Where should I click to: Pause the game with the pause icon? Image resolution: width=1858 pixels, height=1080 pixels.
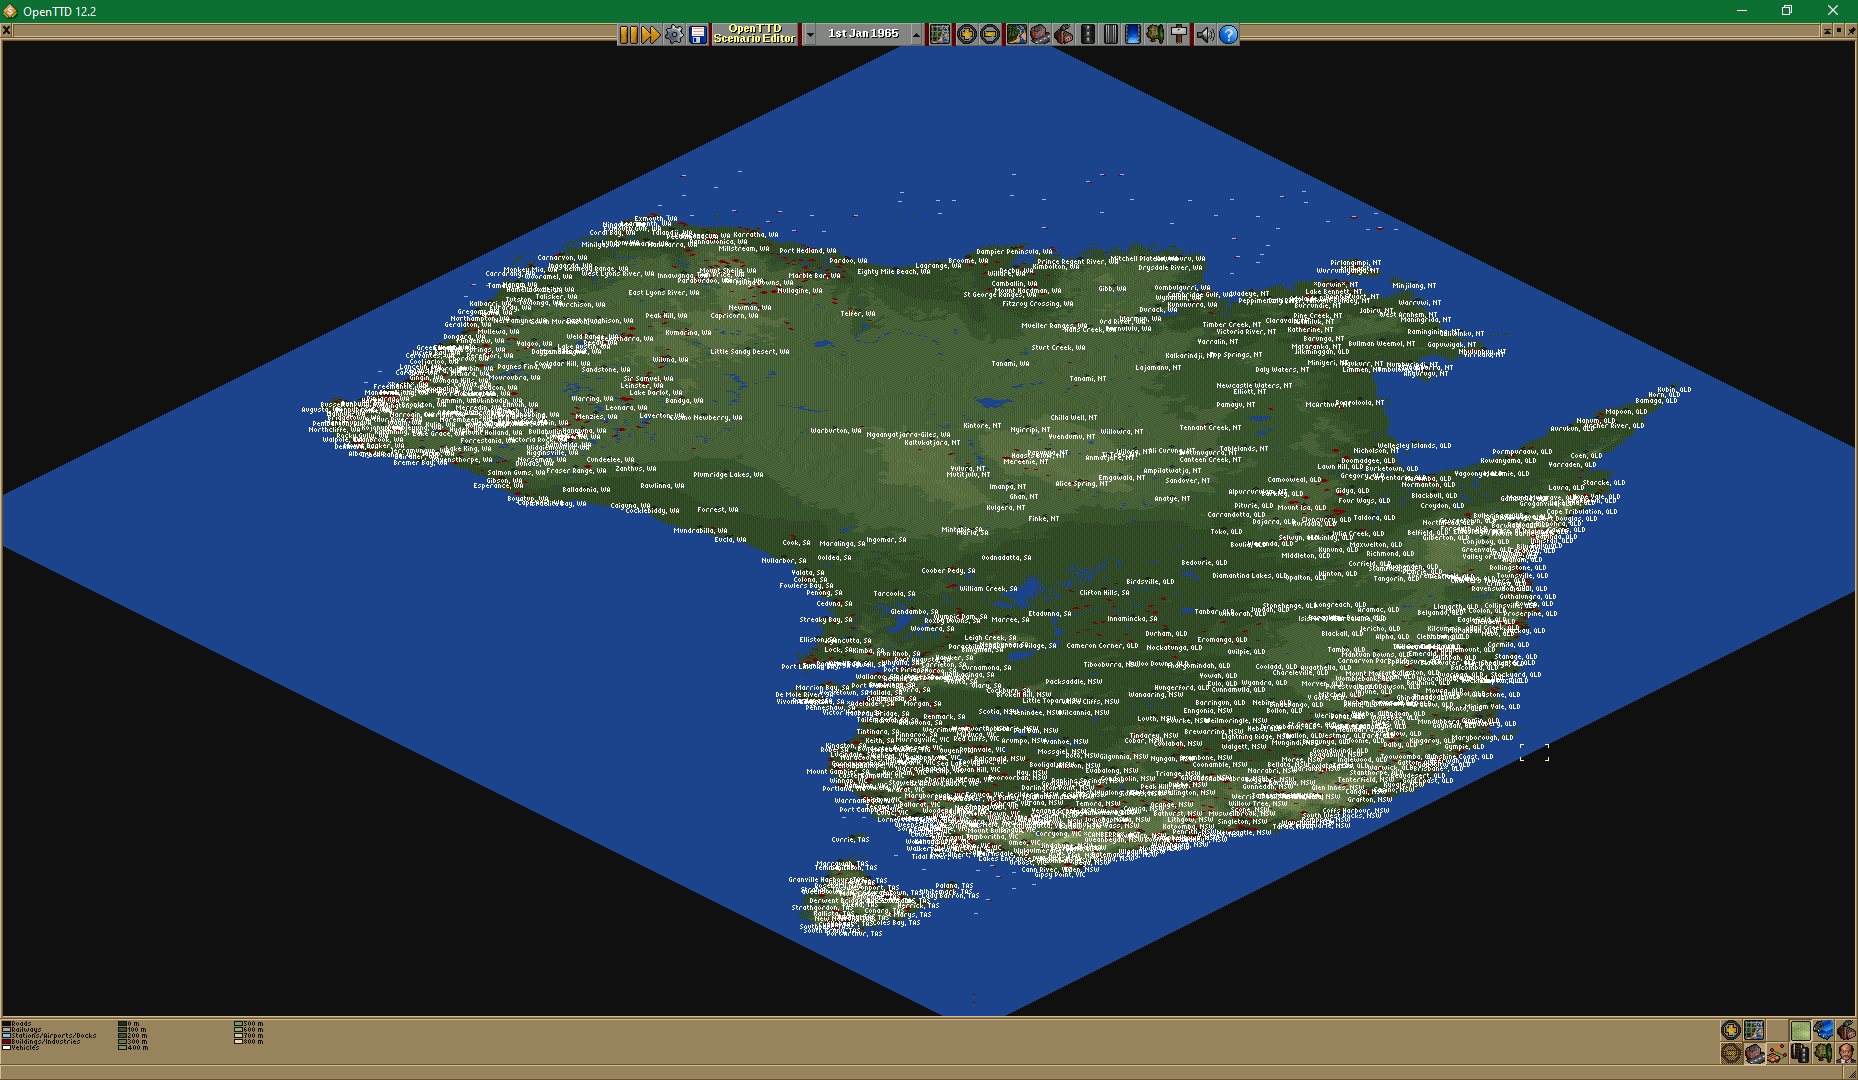628,34
